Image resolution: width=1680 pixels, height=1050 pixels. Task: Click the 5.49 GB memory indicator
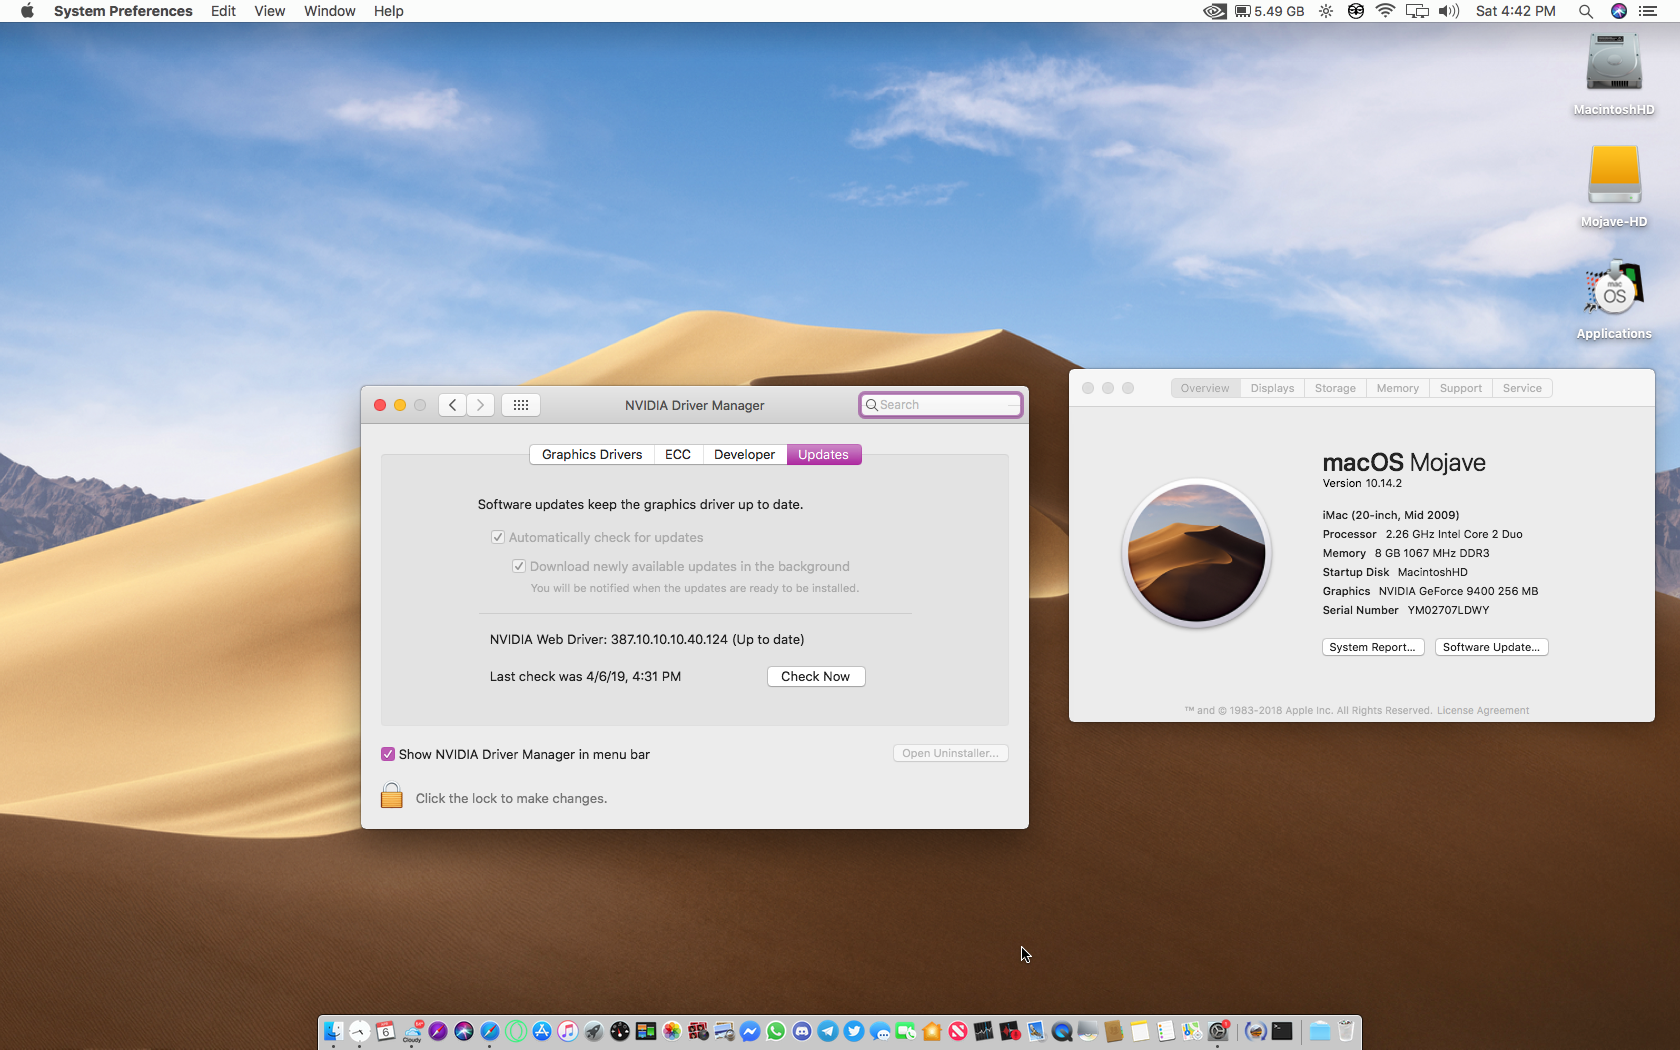(1270, 11)
